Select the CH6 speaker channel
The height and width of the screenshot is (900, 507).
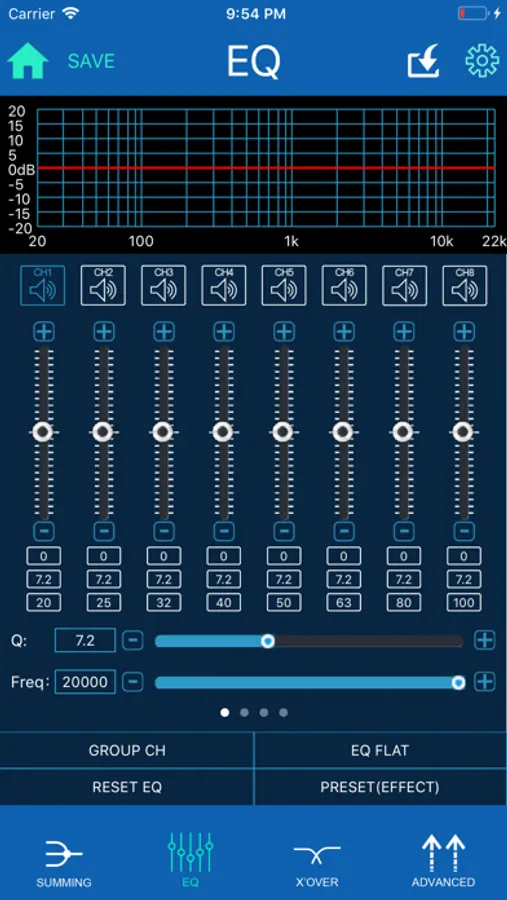pyautogui.click(x=344, y=285)
